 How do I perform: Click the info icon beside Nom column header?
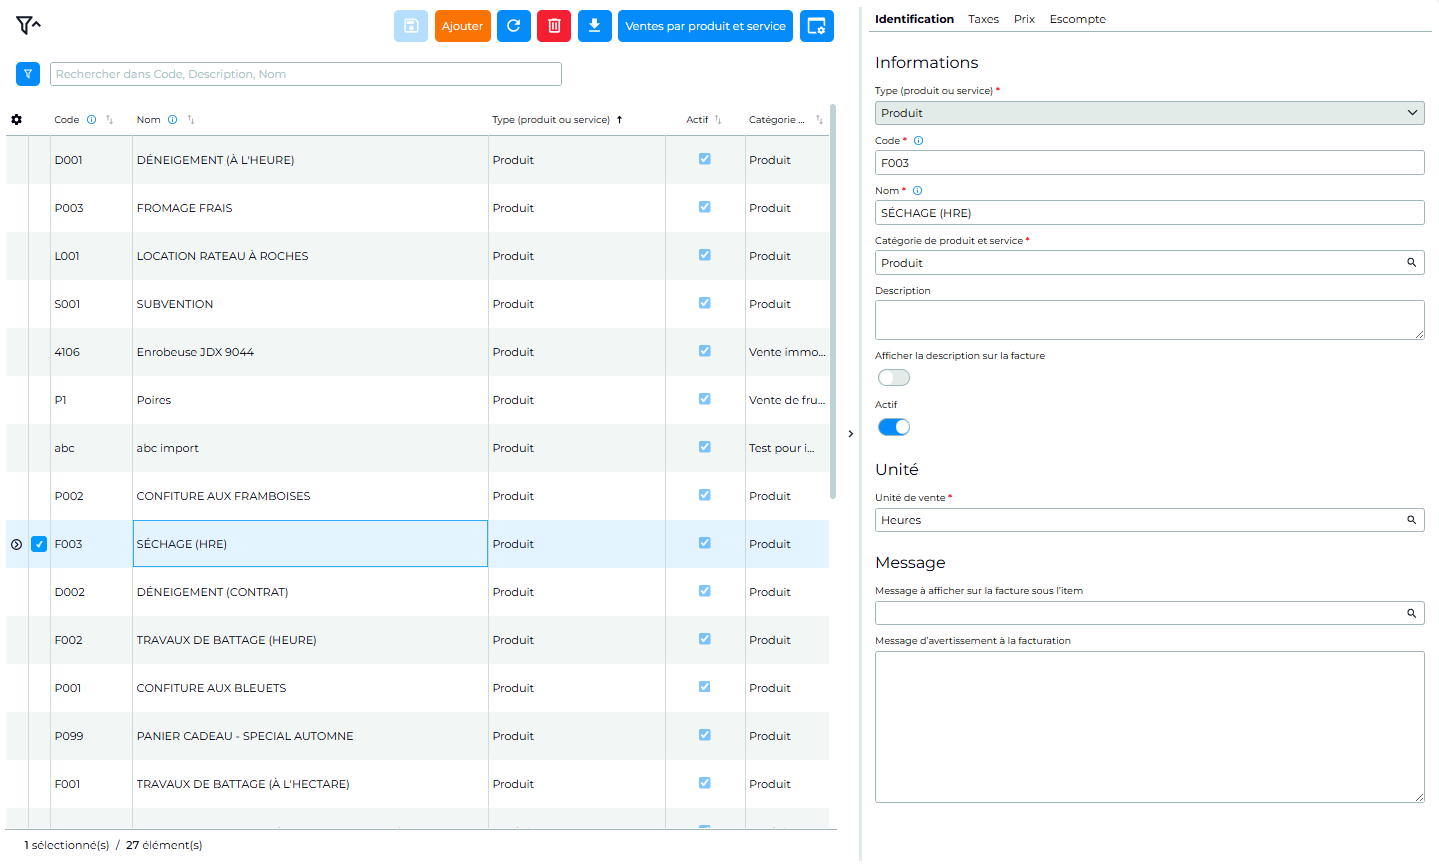(173, 120)
